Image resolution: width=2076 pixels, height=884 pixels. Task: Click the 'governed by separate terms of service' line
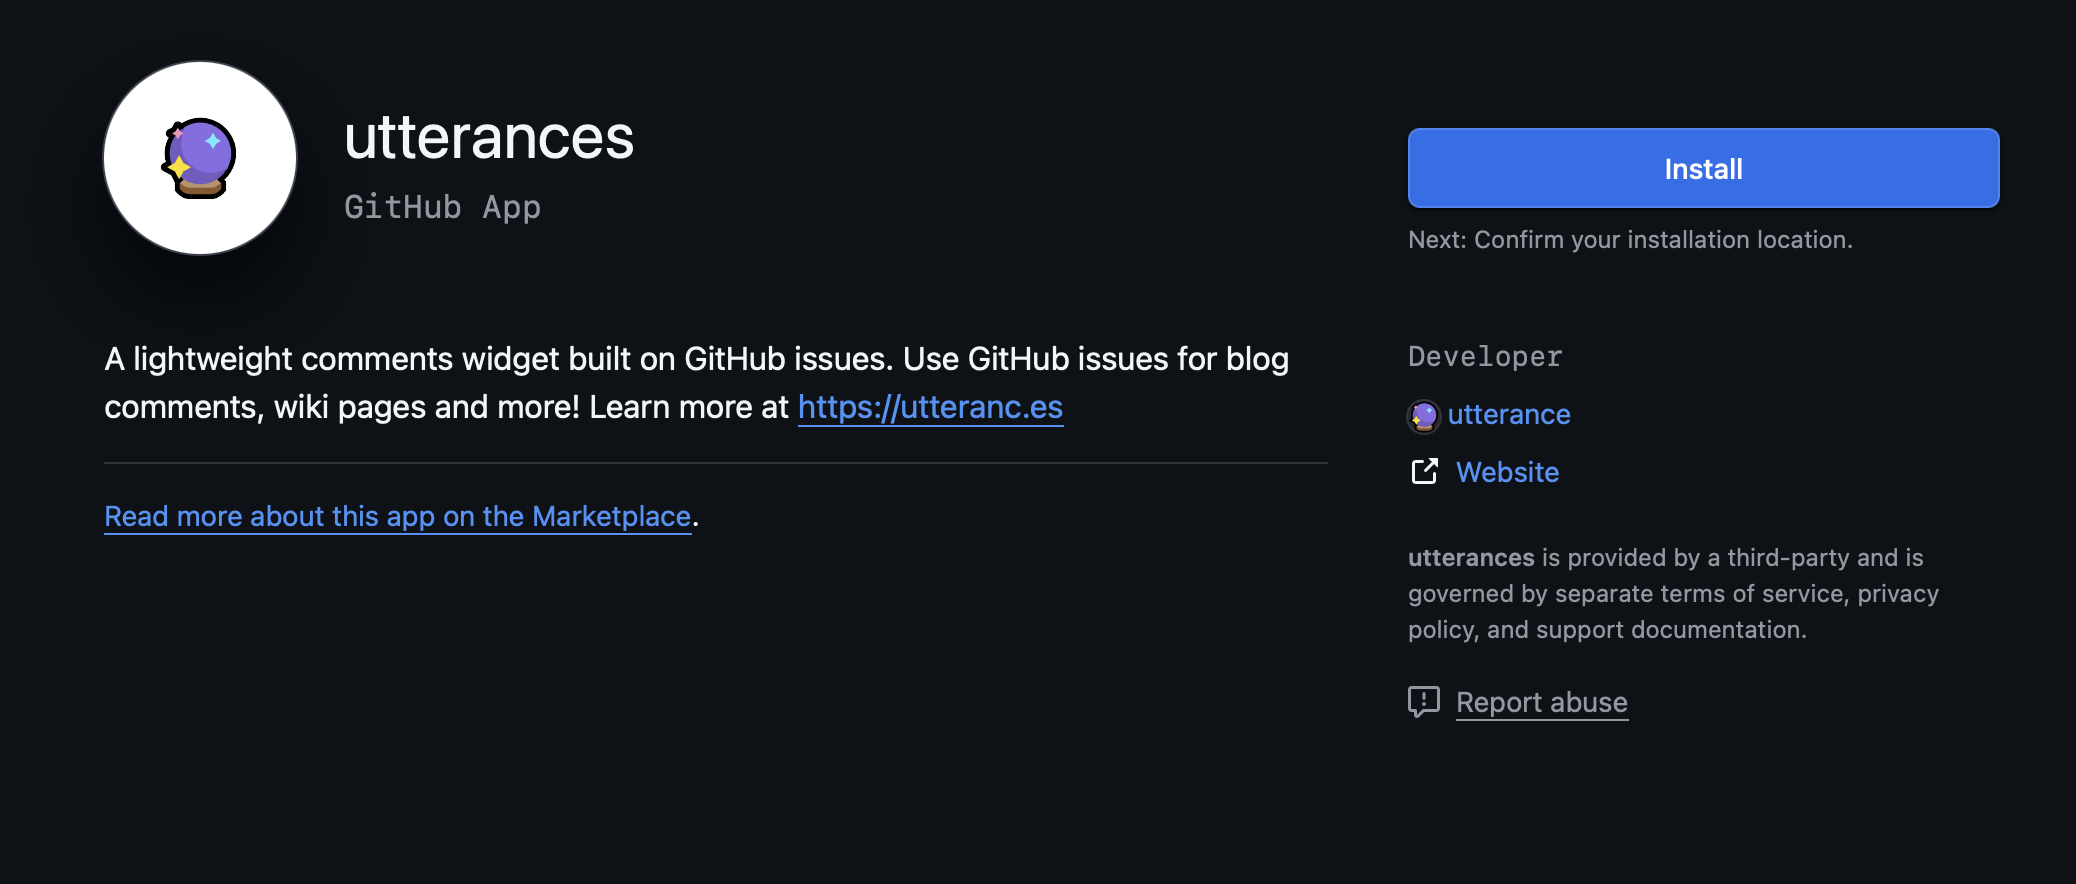click(1673, 594)
